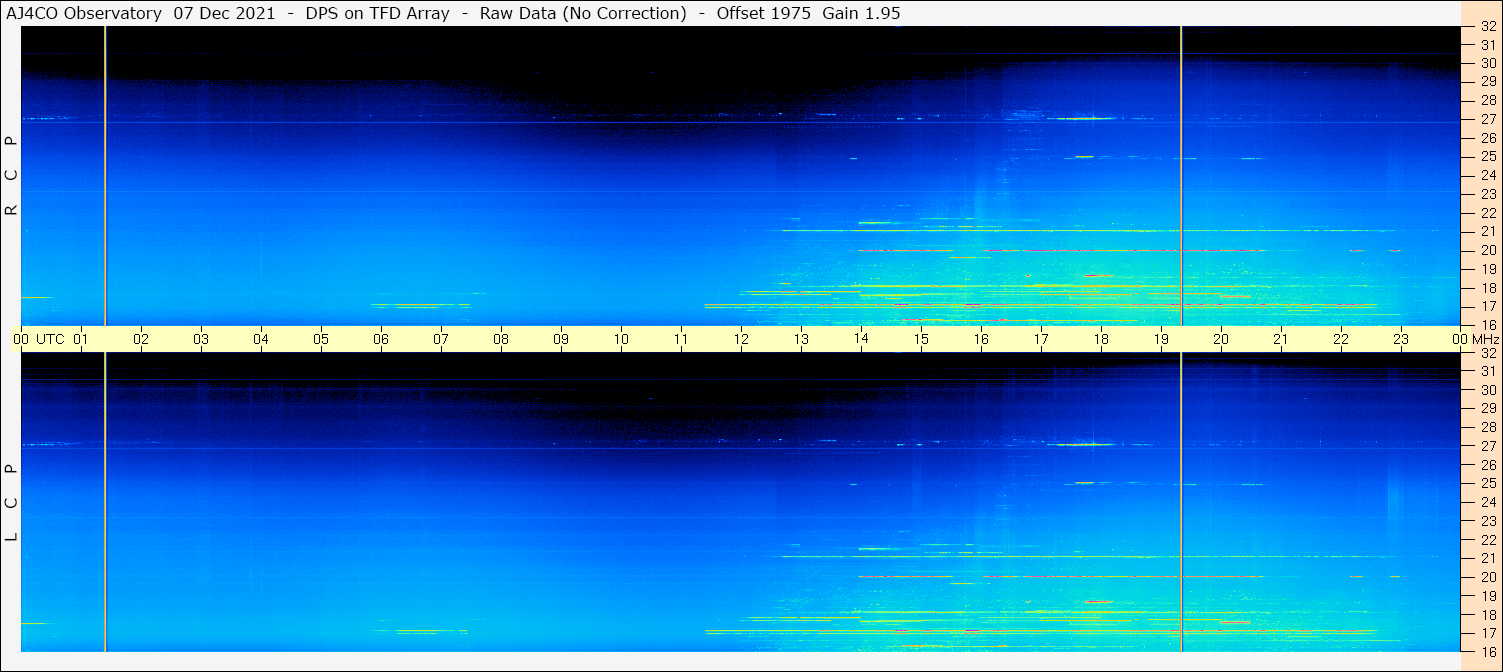Select the 06 hour label on the time axis
The width and height of the screenshot is (1503, 672).
pyautogui.click(x=381, y=339)
